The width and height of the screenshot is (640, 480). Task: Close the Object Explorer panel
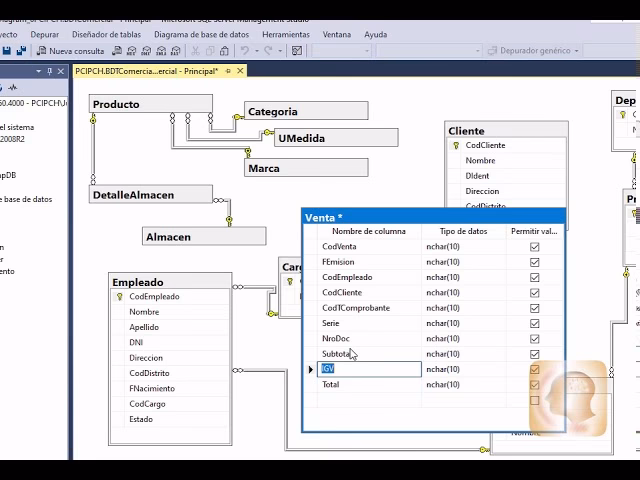(x=61, y=71)
